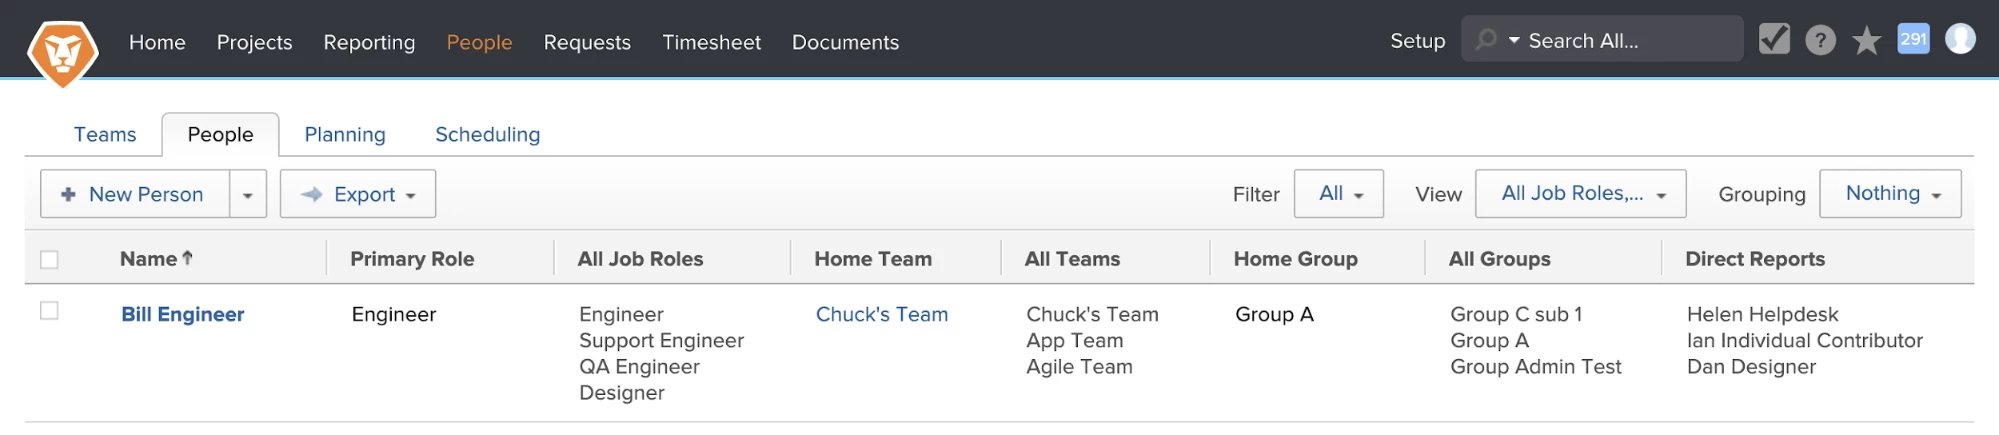Click the search magnifier icon
This screenshot has width=1999, height=435.
coord(1487,40)
